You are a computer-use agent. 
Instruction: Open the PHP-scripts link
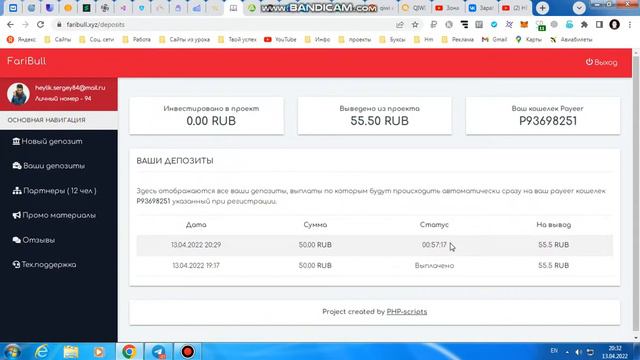pyautogui.click(x=407, y=311)
